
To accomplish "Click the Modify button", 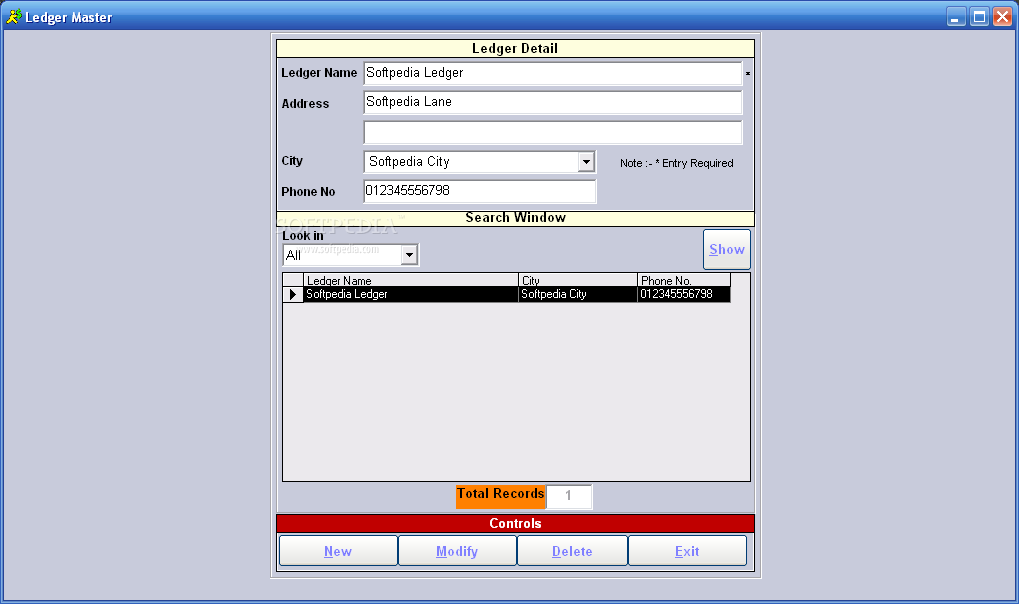I will tap(457, 551).
